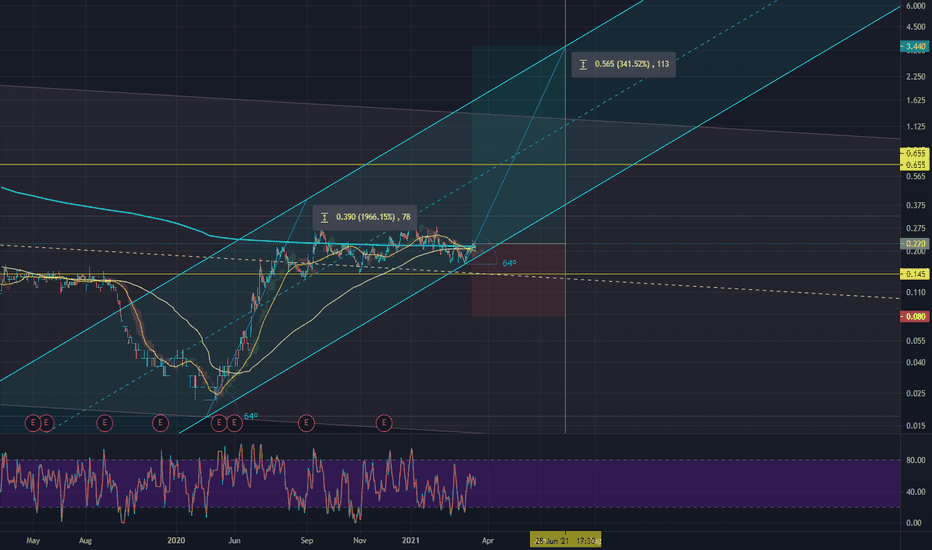
Task: Click the 64° angle label near the E markers
Action: pos(251,416)
